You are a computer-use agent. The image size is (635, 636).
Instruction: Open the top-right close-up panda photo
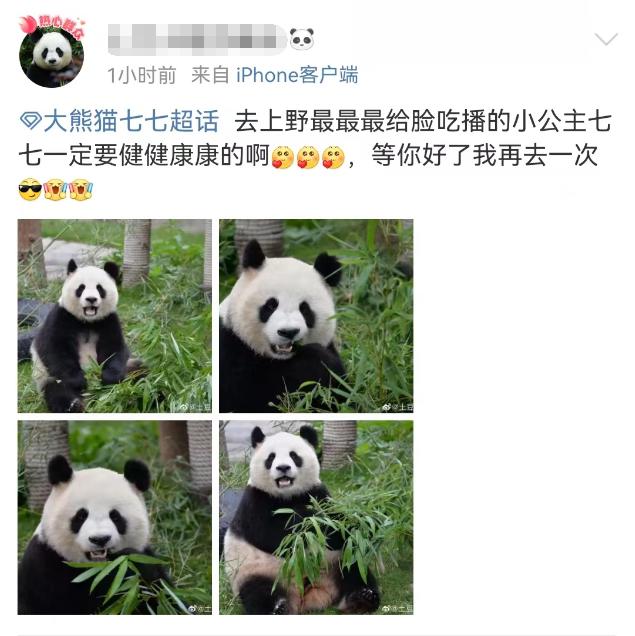(x=316, y=316)
